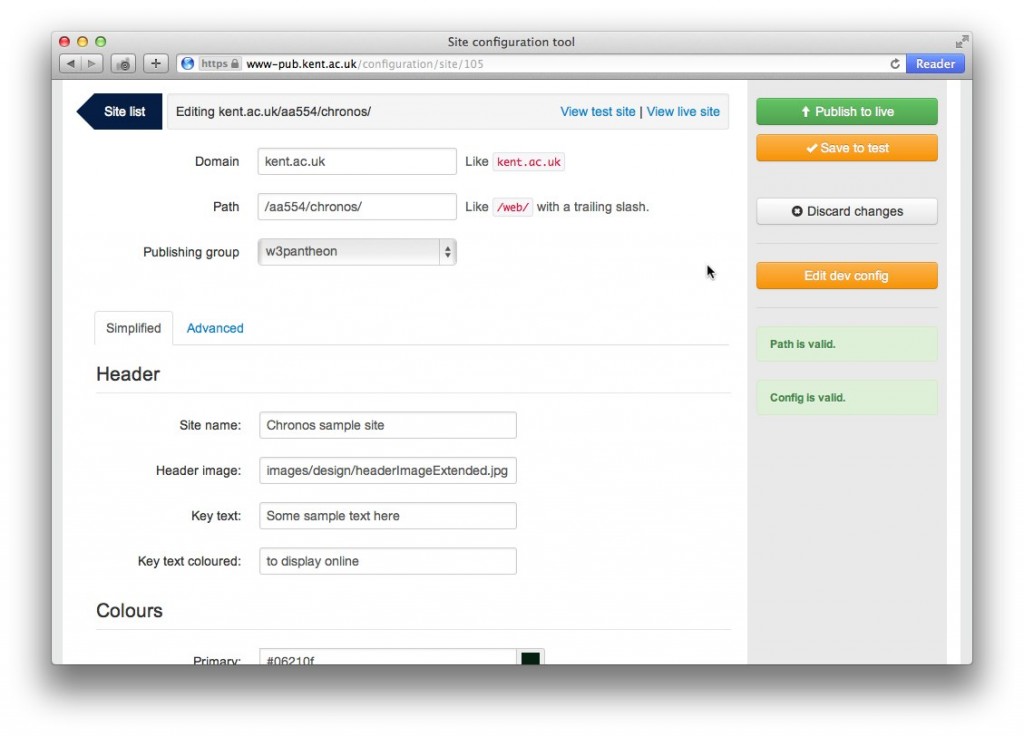Open Edit dev config

pos(846,276)
